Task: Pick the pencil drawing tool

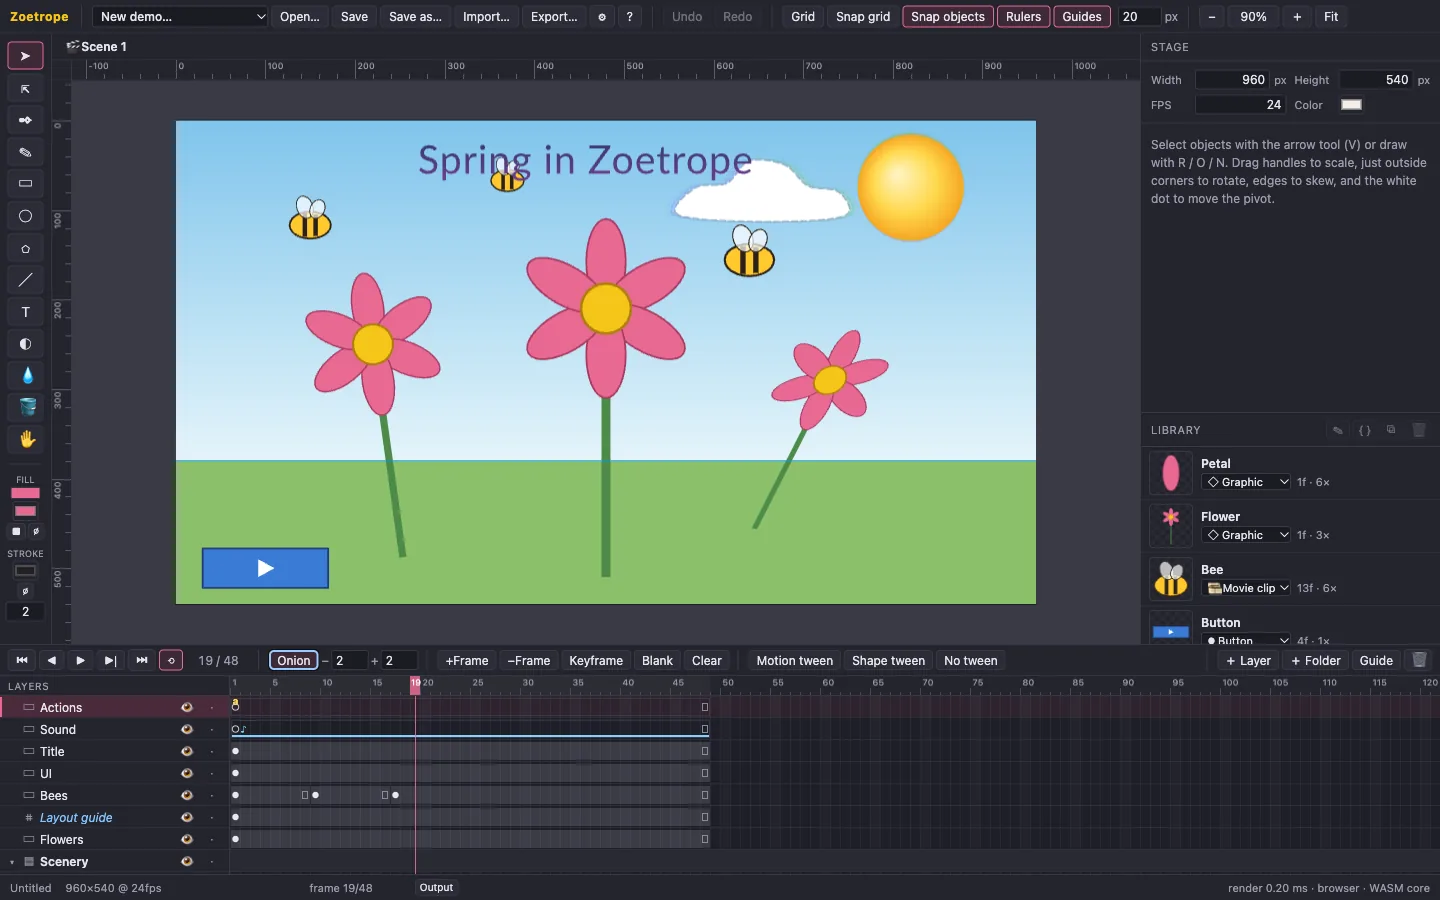Action: [25, 152]
